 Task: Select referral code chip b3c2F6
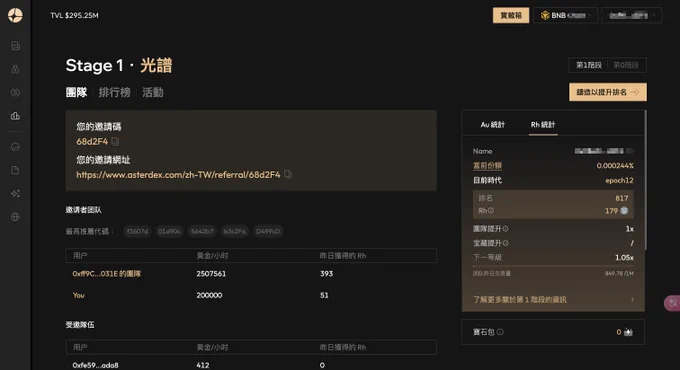tap(235, 231)
